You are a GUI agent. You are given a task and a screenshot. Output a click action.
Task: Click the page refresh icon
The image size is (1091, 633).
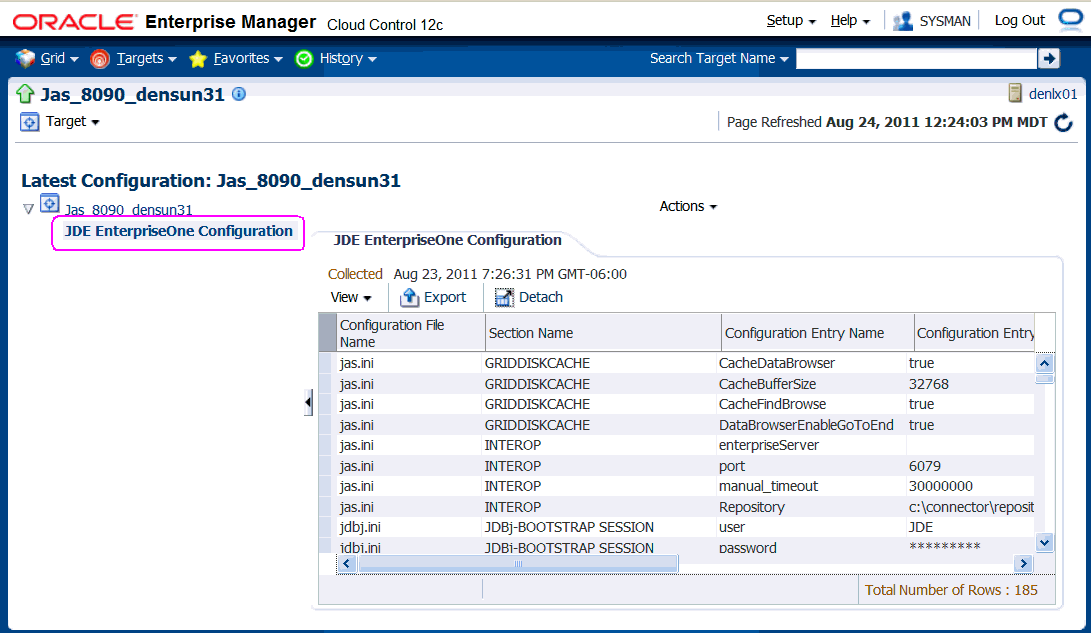point(1064,122)
